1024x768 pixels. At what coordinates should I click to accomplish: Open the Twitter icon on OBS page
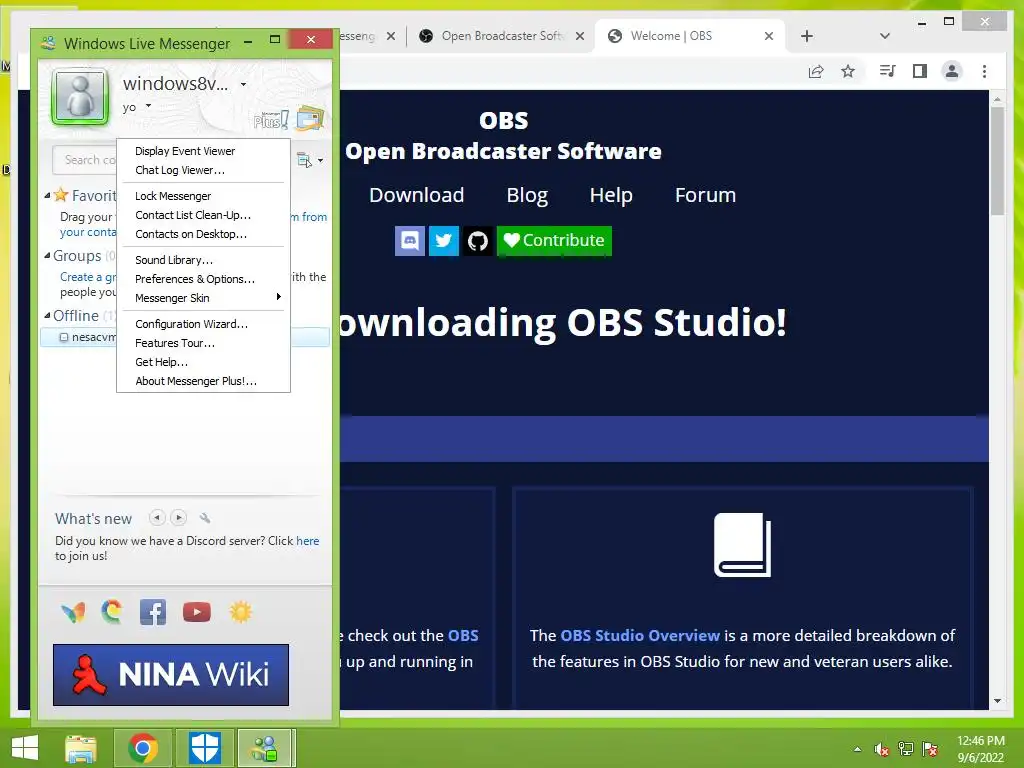pyautogui.click(x=443, y=241)
